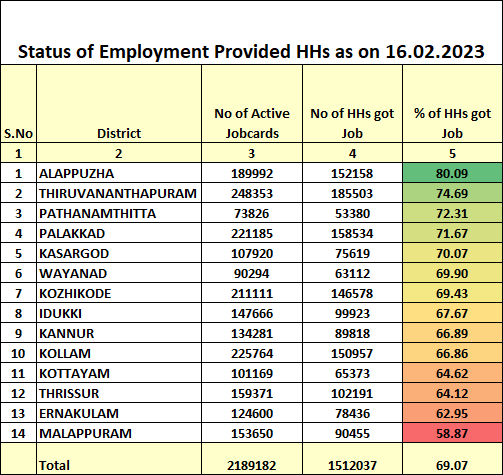Select the IDUKKI percentage cell 67.67
This screenshot has width=503, height=475.
[452, 313]
